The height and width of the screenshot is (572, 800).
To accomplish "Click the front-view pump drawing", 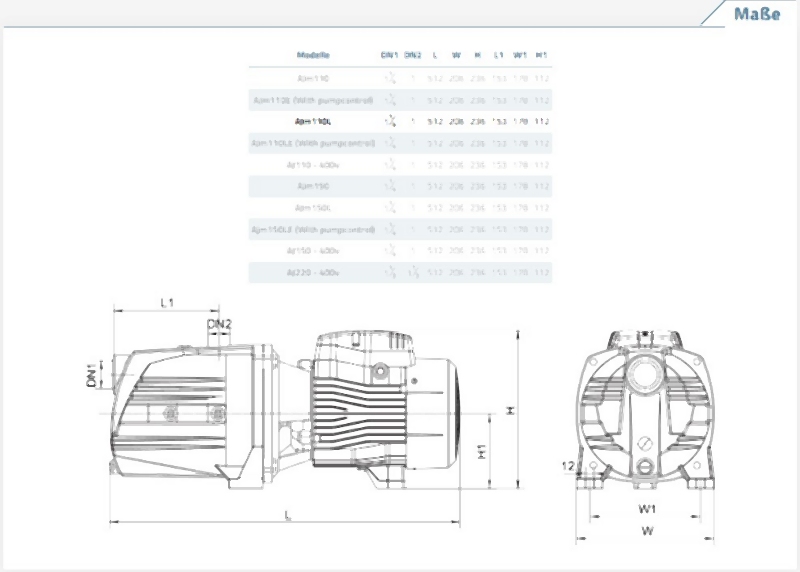I will tap(645, 410).
